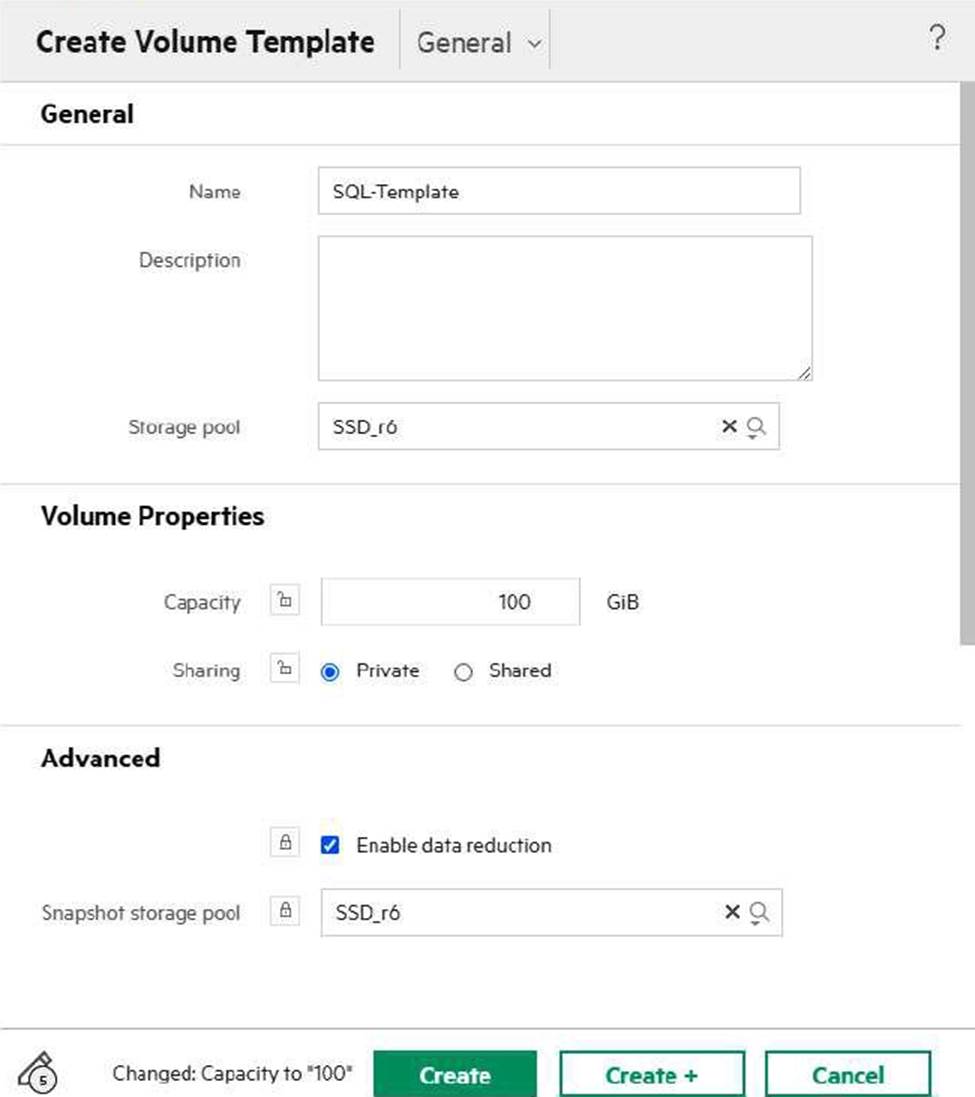This screenshot has height=1097, width=975.
Task: Click the 'Changed: Capacity to "100"' status text
Action: point(232,1073)
